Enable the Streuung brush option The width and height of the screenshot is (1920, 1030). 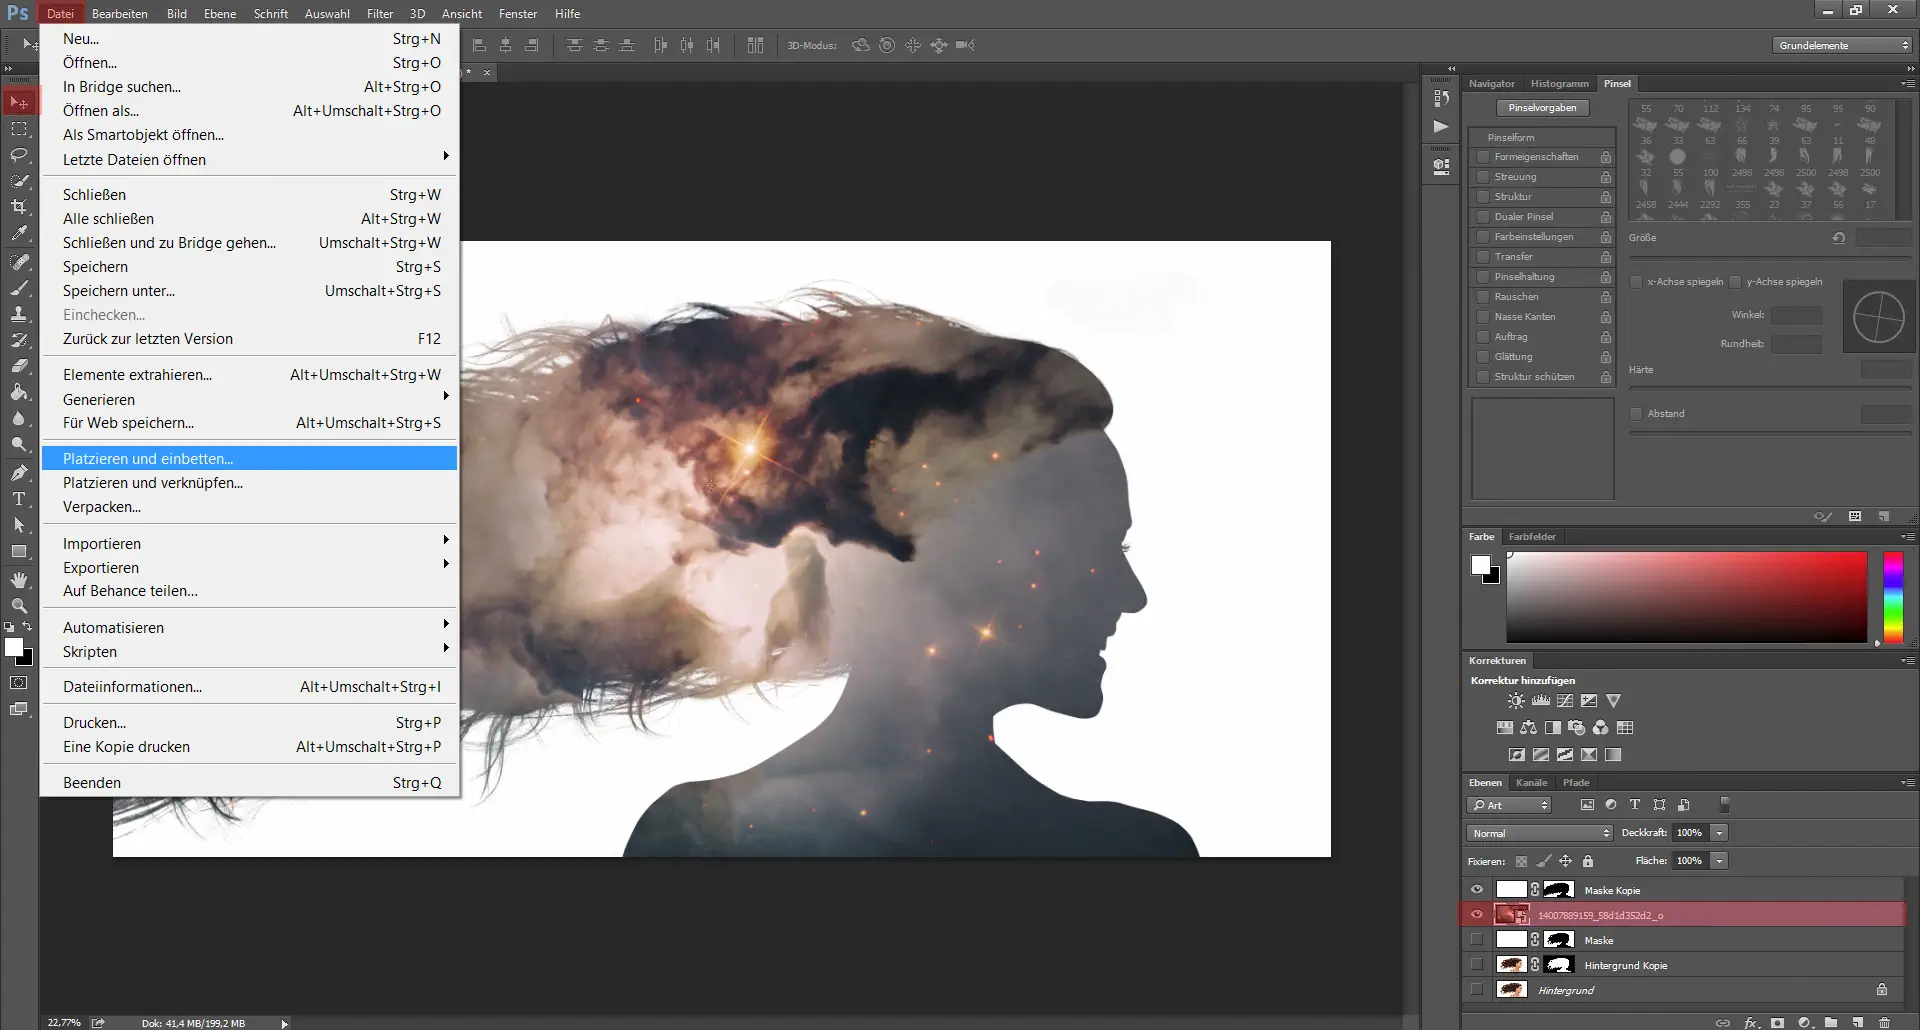[x=1483, y=177]
